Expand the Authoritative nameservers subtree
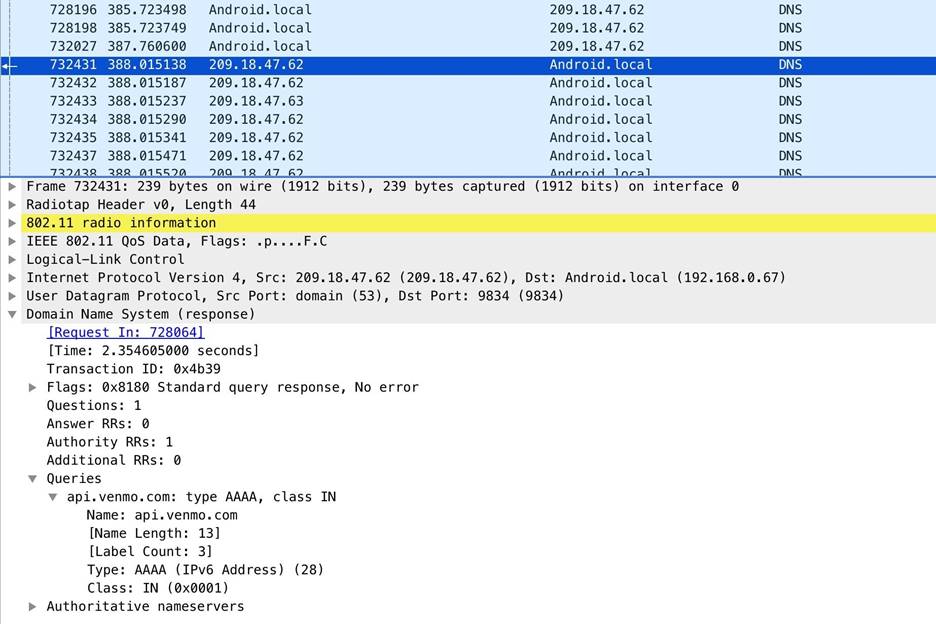The width and height of the screenshot is (936, 624). pyautogui.click(x=33, y=606)
